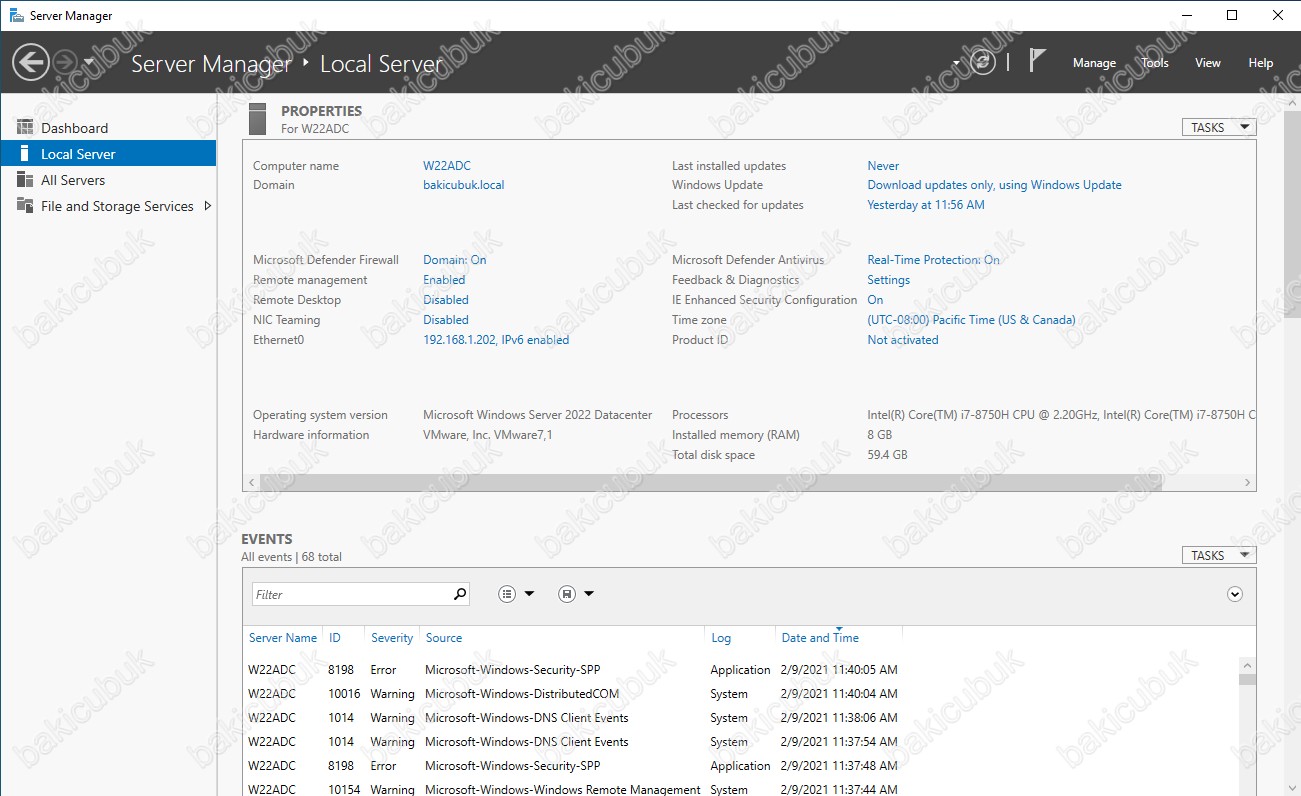Open the Events TASKS dropdown
1301x796 pixels.
(x=1218, y=555)
